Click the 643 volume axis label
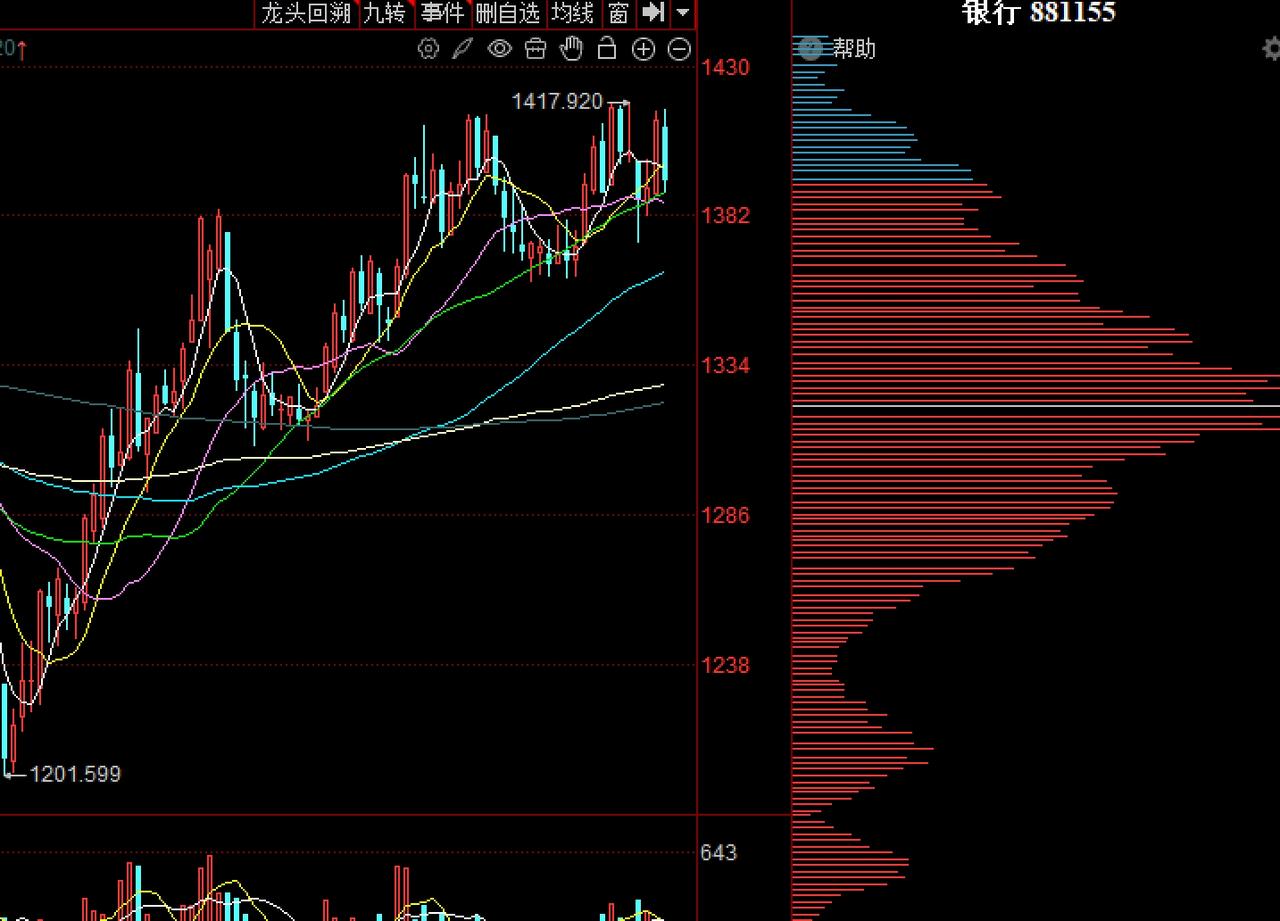The image size is (1280, 921). click(718, 853)
